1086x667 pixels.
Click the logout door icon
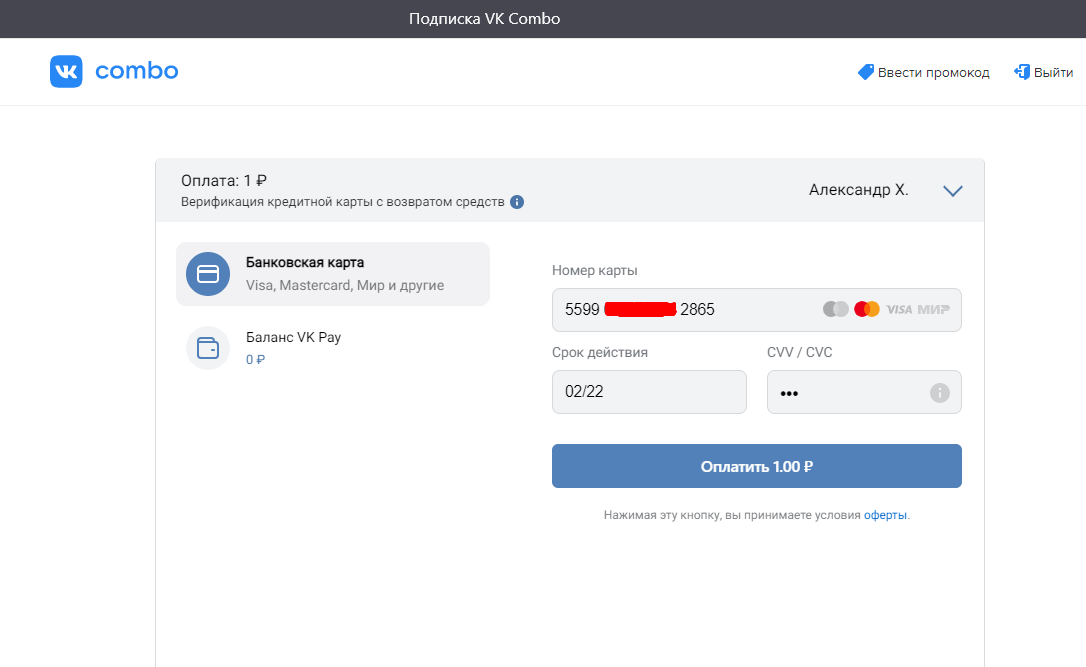click(x=1022, y=72)
